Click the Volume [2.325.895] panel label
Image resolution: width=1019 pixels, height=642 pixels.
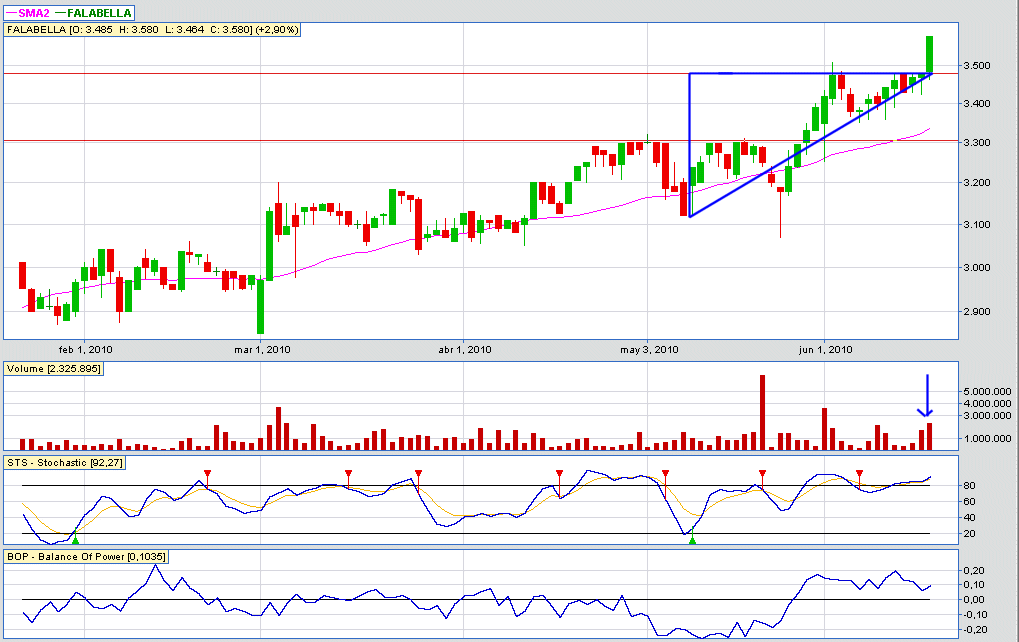[53, 368]
